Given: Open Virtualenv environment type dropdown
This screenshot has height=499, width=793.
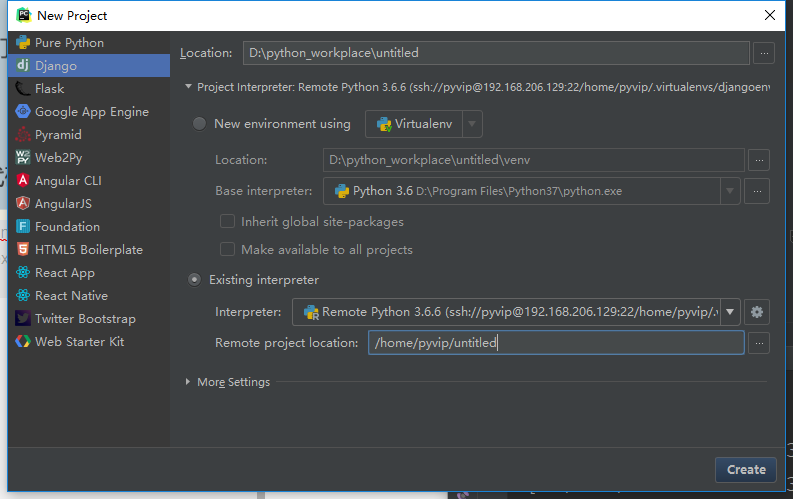Looking at the screenshot, I should [472, 124].
